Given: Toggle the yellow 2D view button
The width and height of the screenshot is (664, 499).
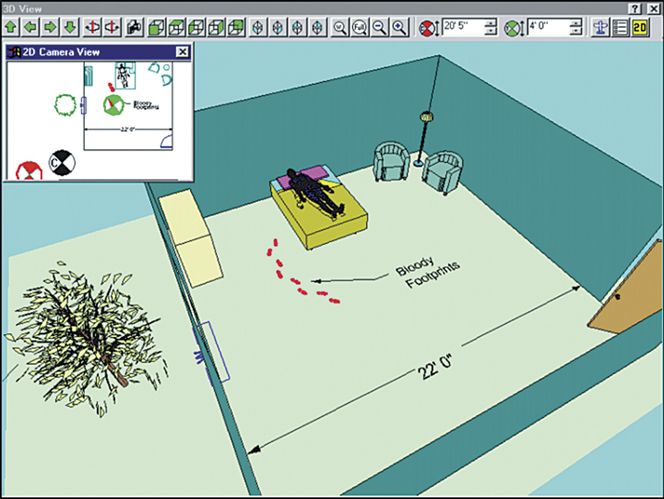Looking at the screenshot, I should tap(640, 27).
